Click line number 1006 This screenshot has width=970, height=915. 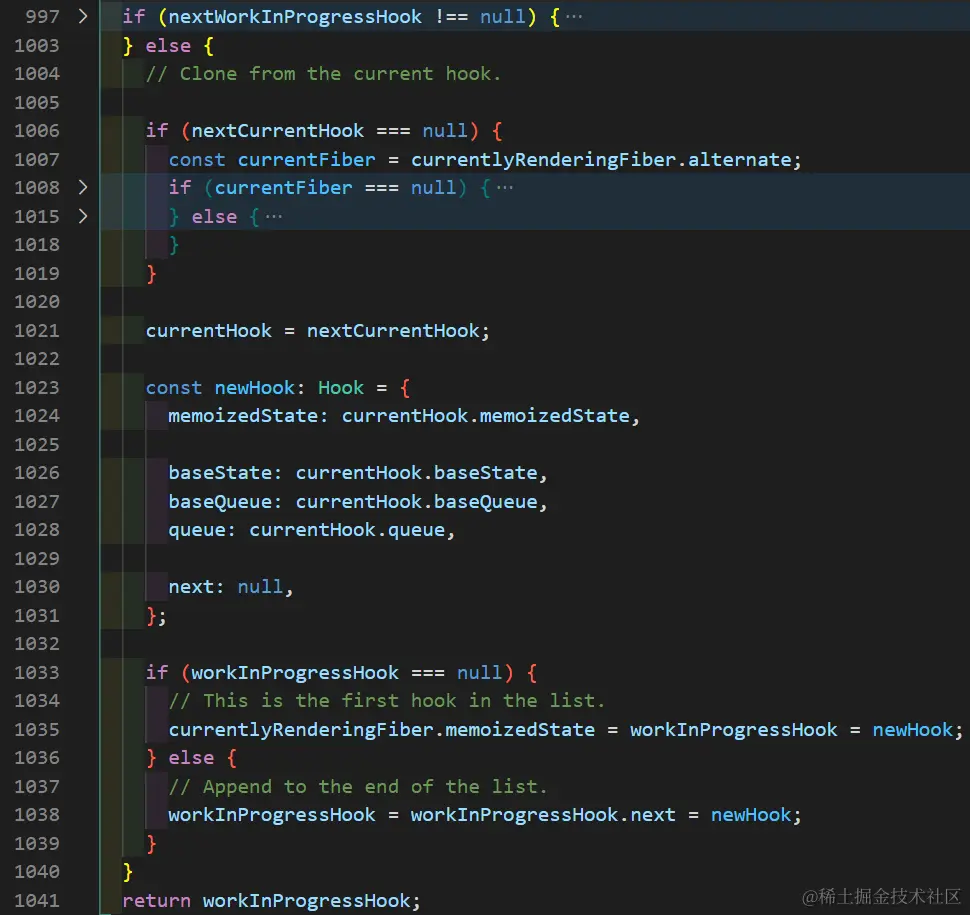coord(37,131)
